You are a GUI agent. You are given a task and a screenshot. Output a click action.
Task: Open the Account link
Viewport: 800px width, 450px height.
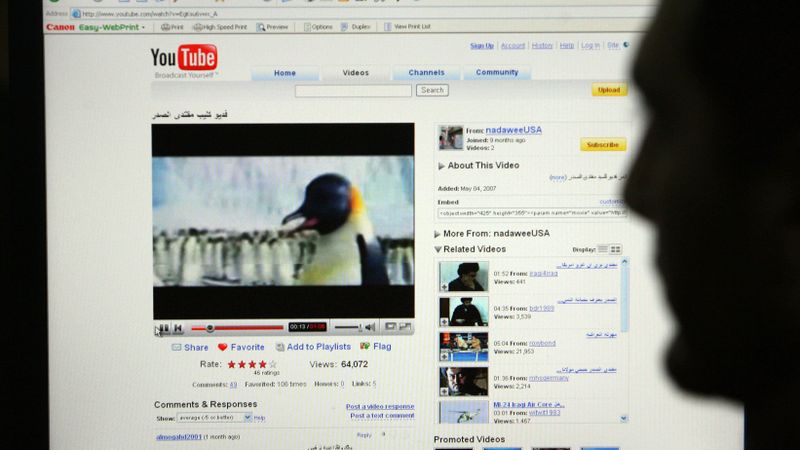(x=513, y=46)
